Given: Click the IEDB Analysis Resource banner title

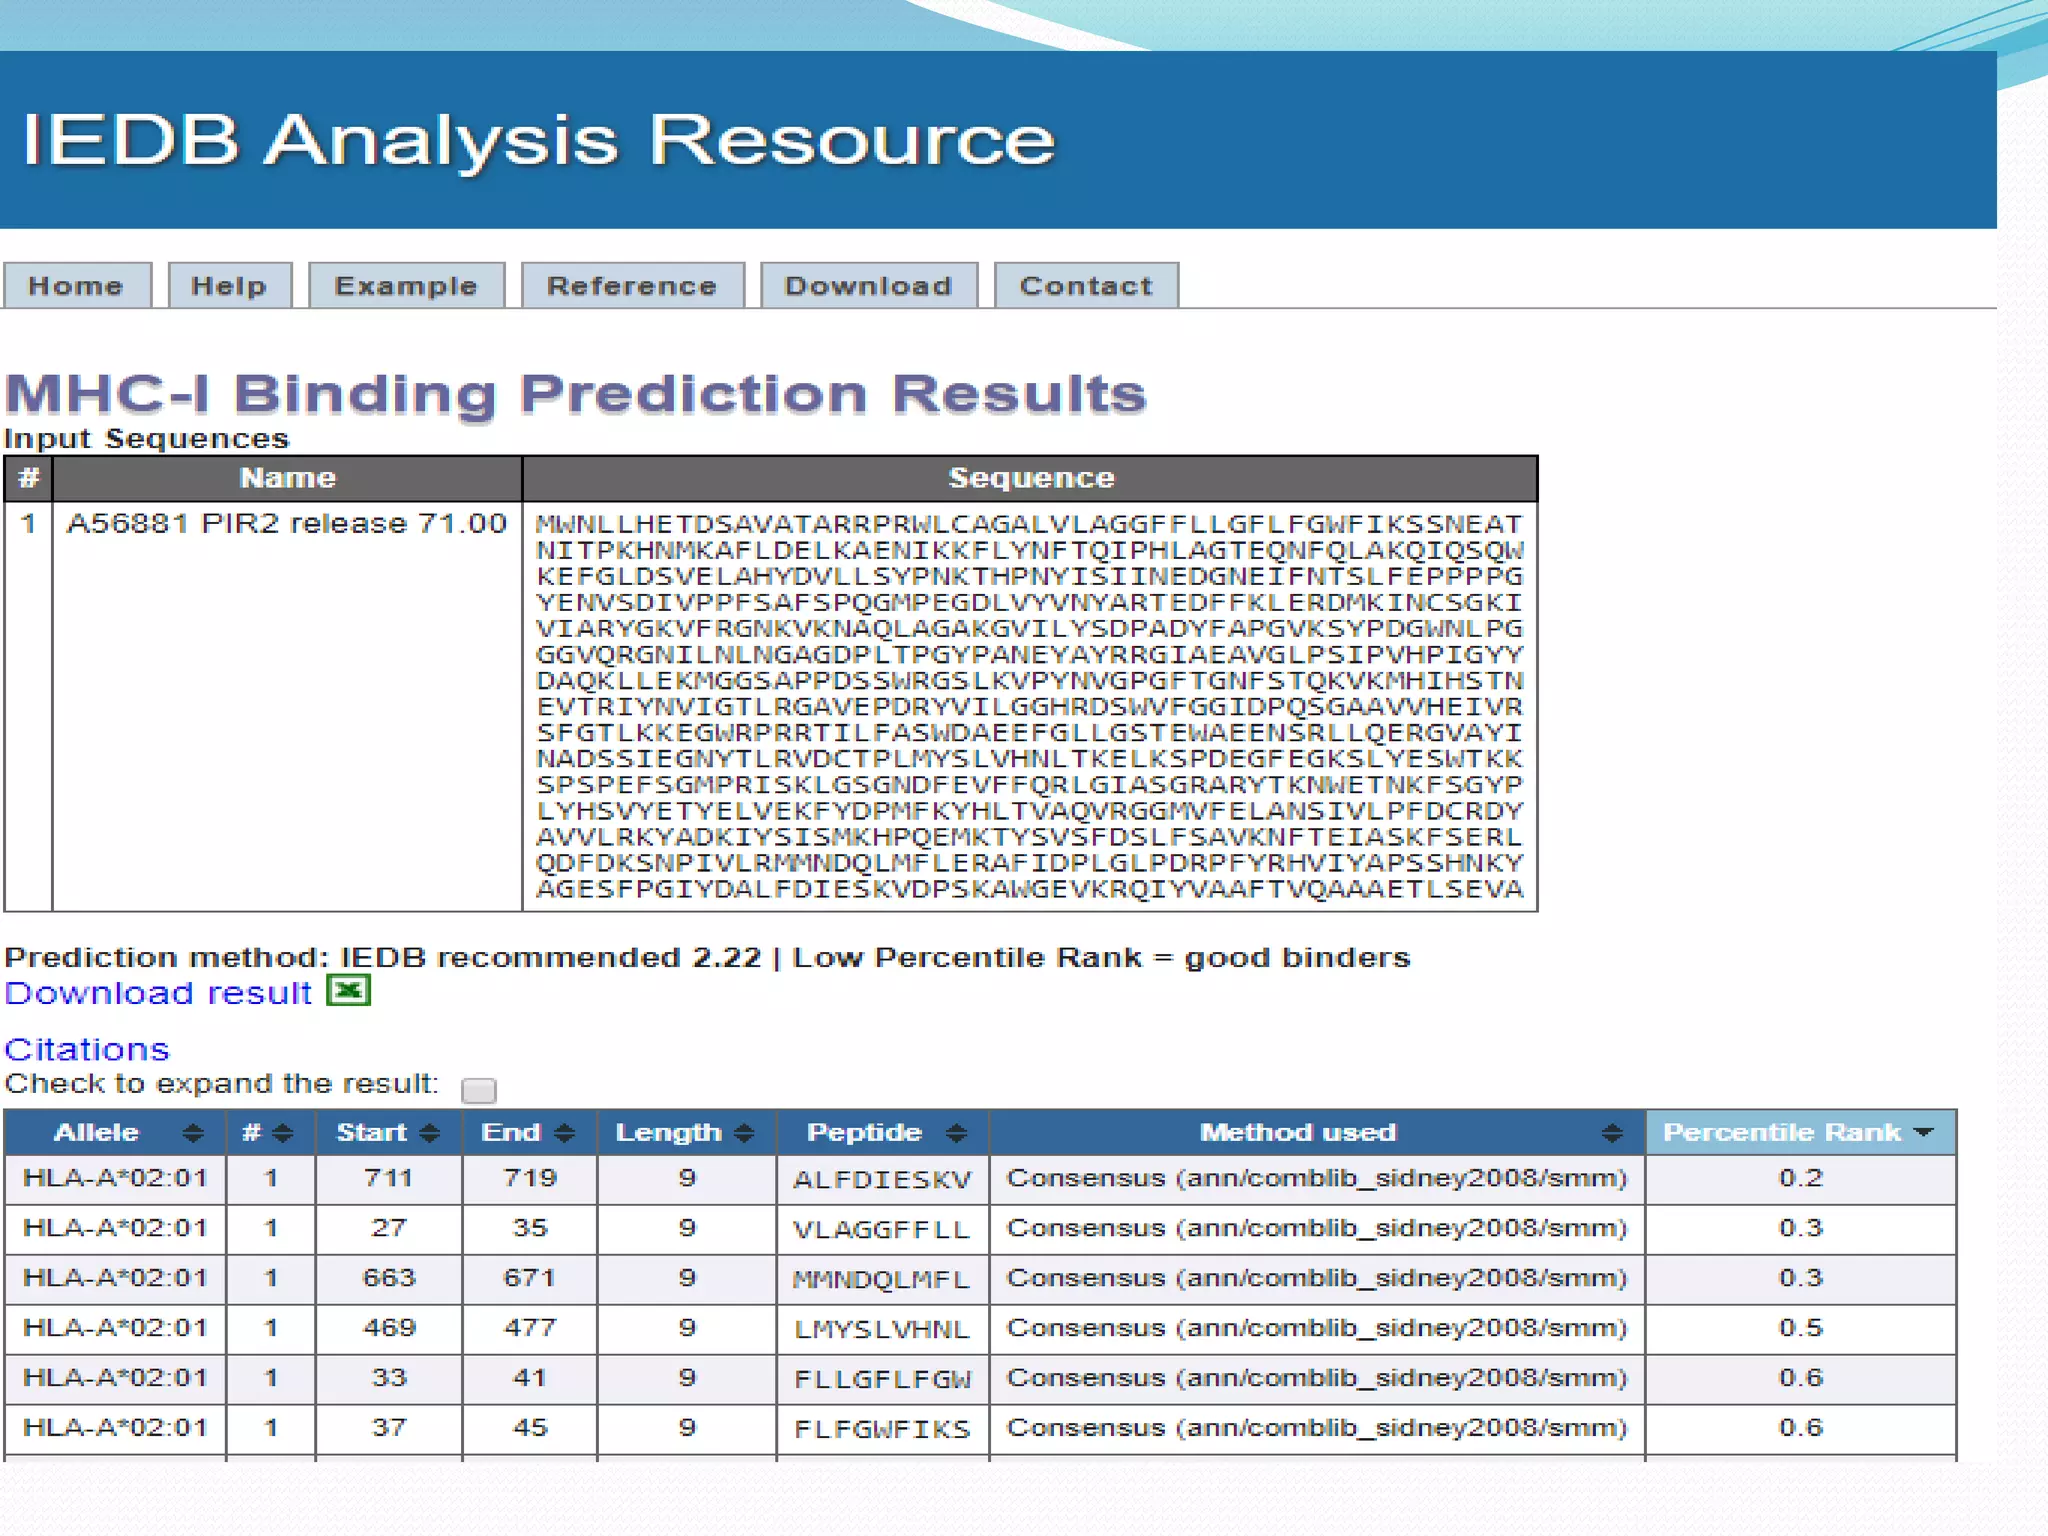Looking at the screenshot, I should coord(538,140).
